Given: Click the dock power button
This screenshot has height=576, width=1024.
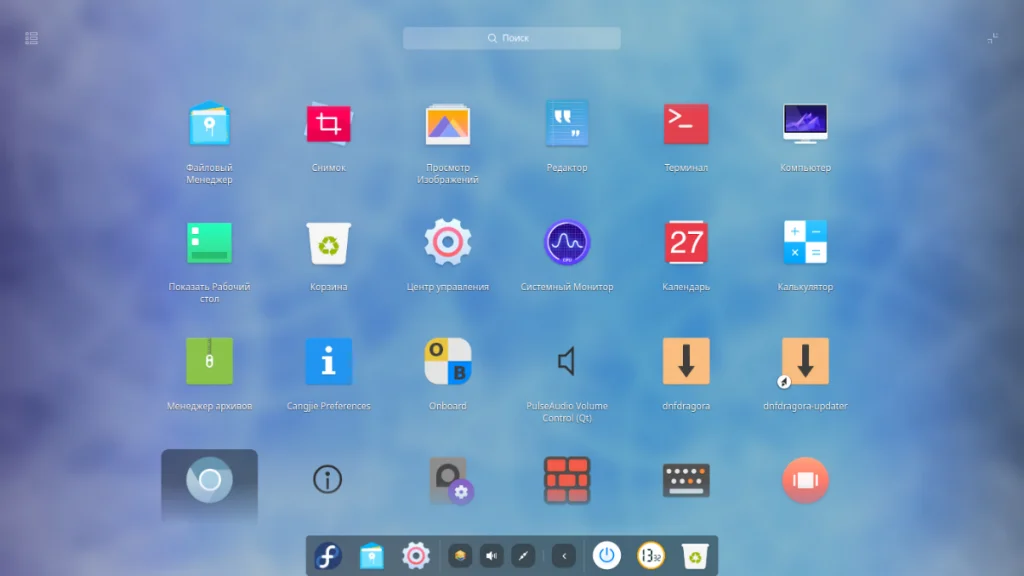Looking at the screenshot, I should tap(607, 556).
